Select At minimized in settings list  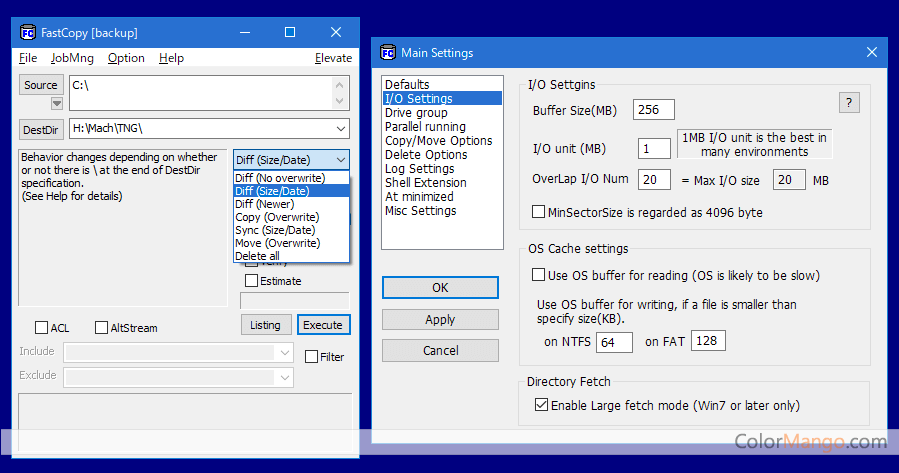point(442,197)
